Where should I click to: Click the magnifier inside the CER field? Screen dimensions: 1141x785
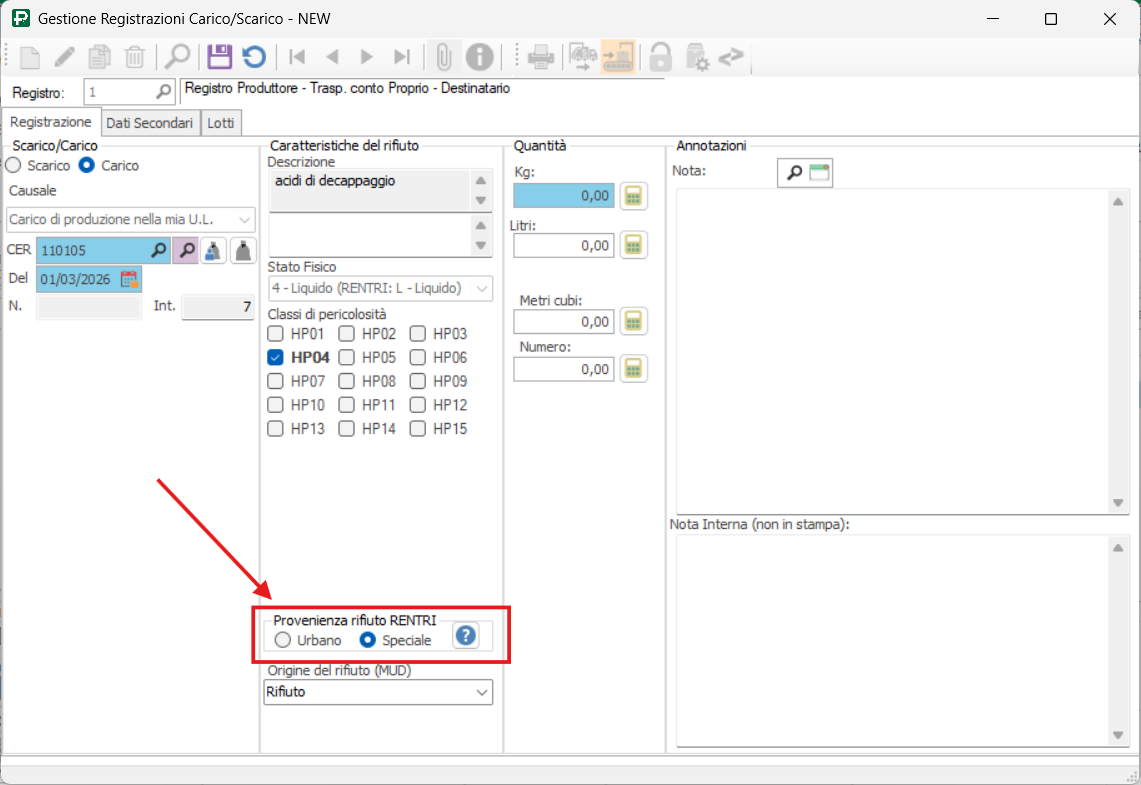(158, 250)
